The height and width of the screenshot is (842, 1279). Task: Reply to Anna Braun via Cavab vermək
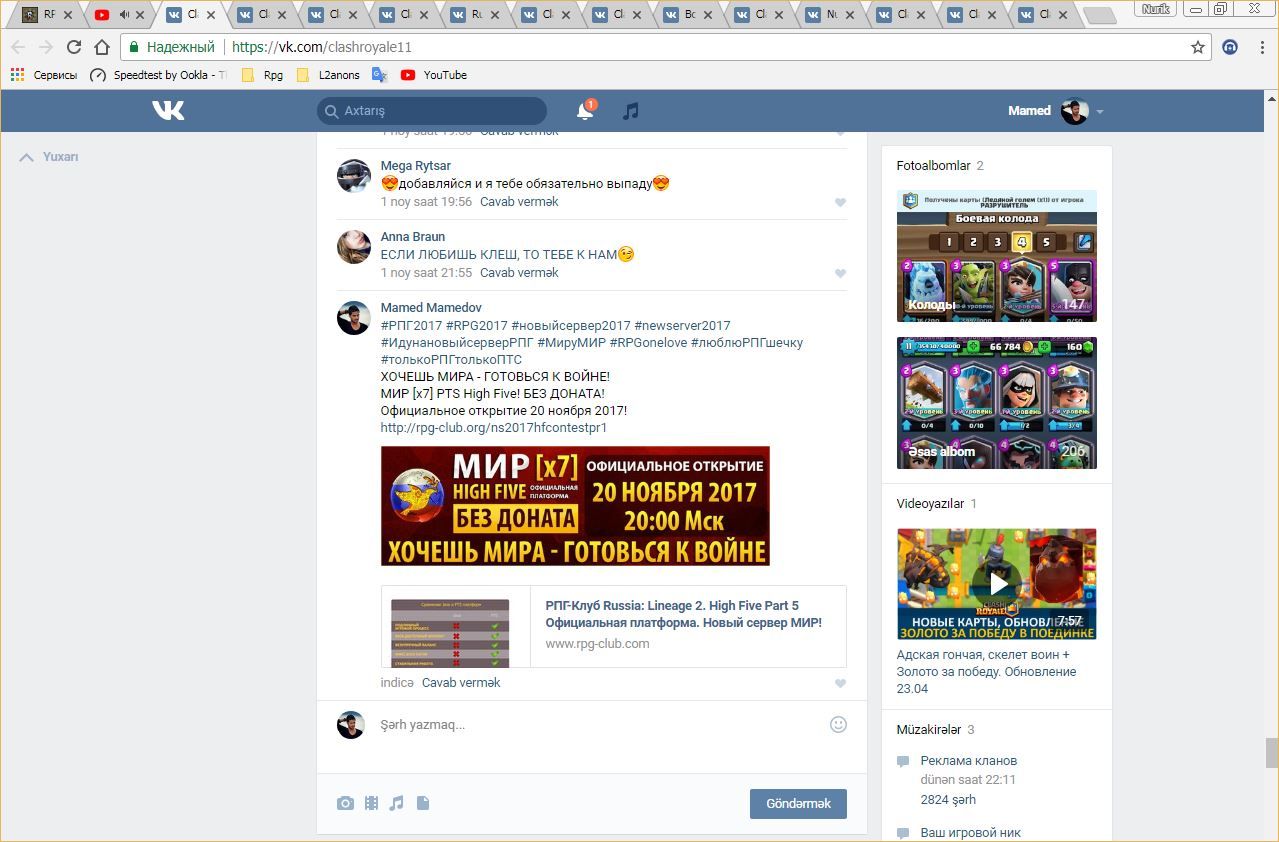tap(519, 273)
